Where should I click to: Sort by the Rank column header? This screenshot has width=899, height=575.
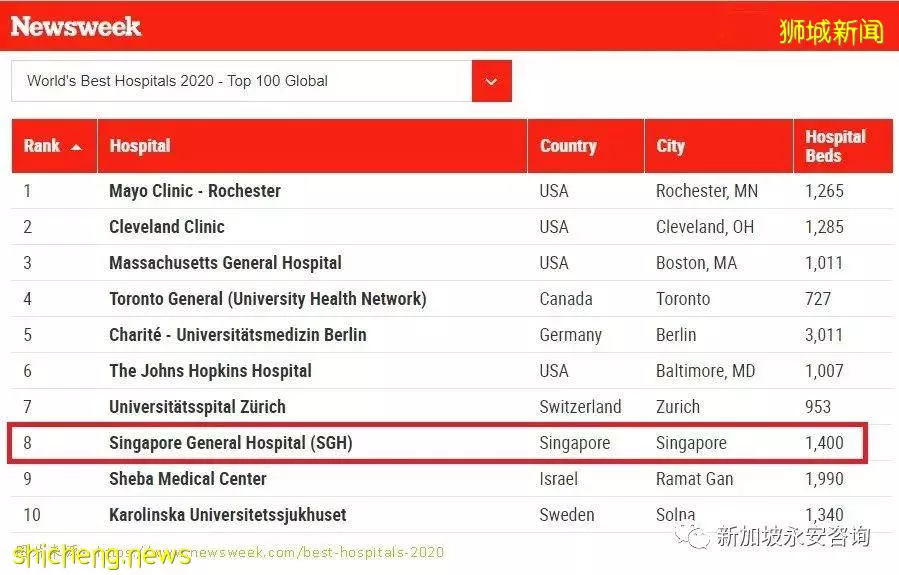tap(54, 146)
